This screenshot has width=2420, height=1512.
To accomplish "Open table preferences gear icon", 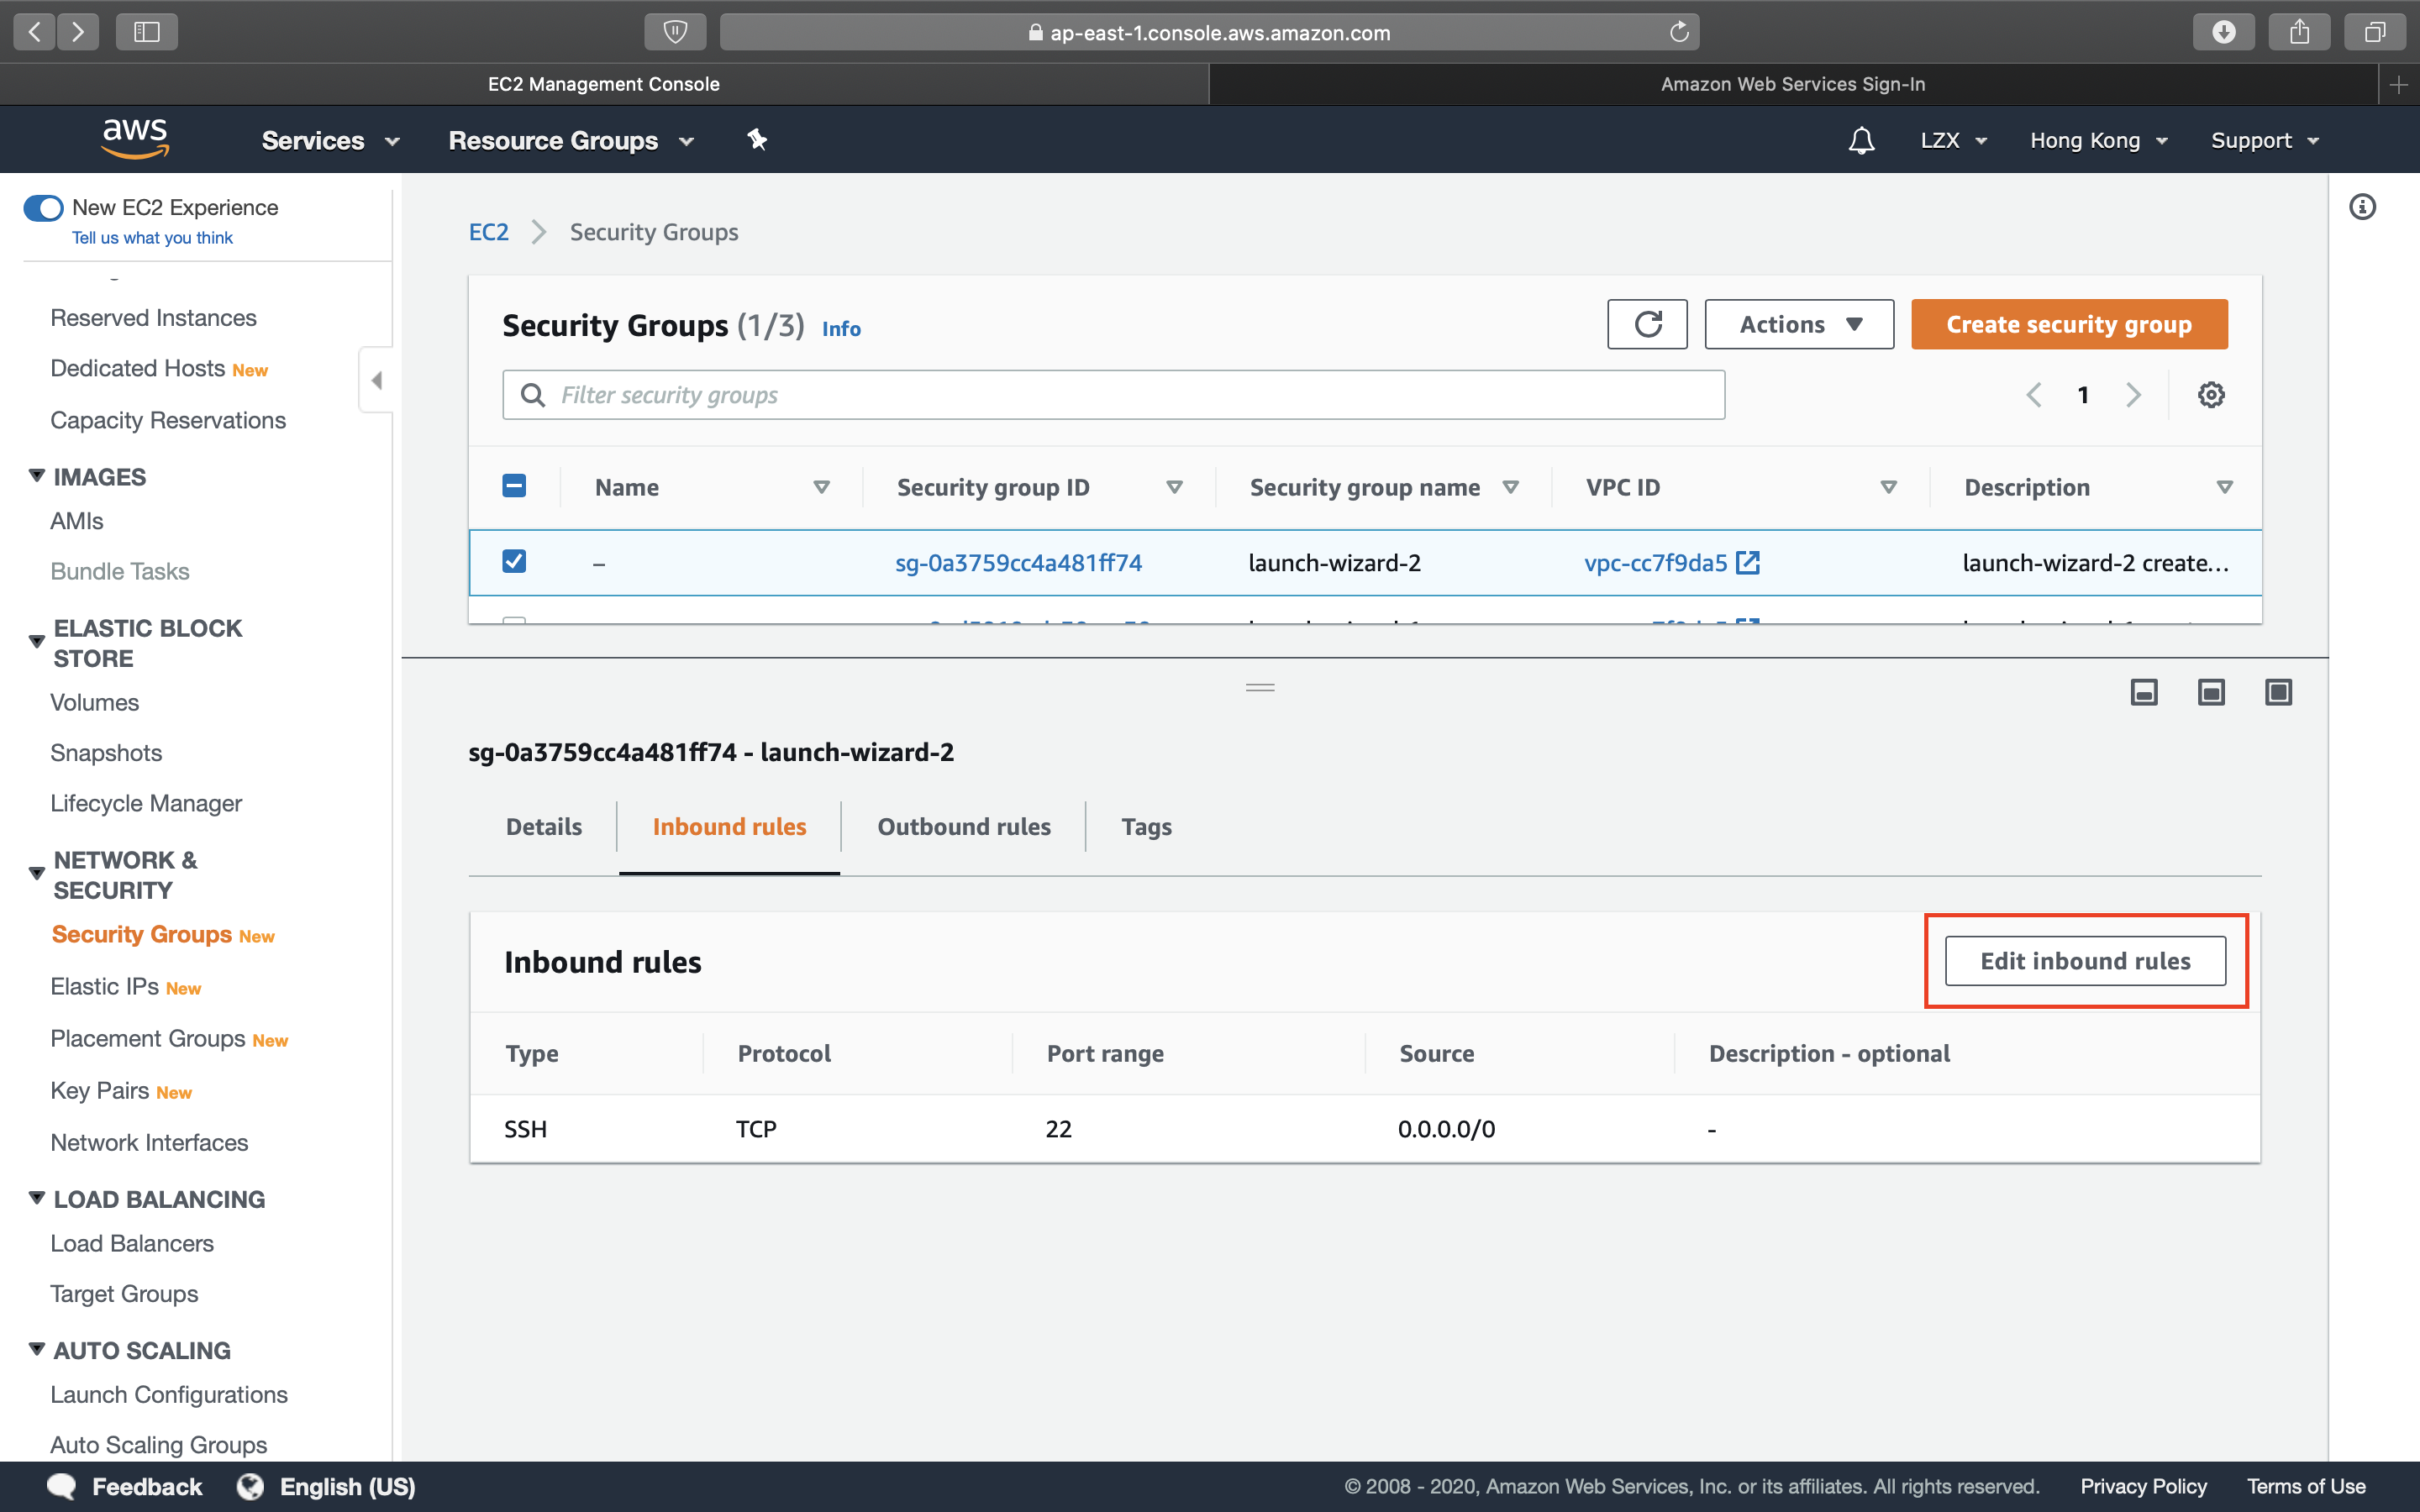I will 2210,395.
